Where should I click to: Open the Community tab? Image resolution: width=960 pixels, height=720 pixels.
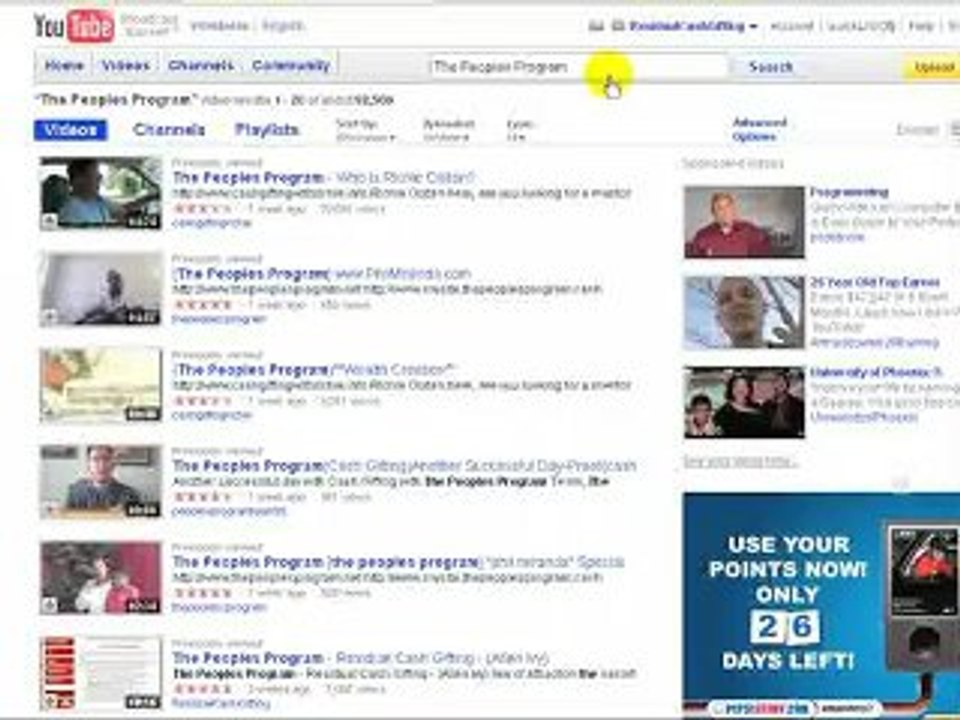(291, 66)
